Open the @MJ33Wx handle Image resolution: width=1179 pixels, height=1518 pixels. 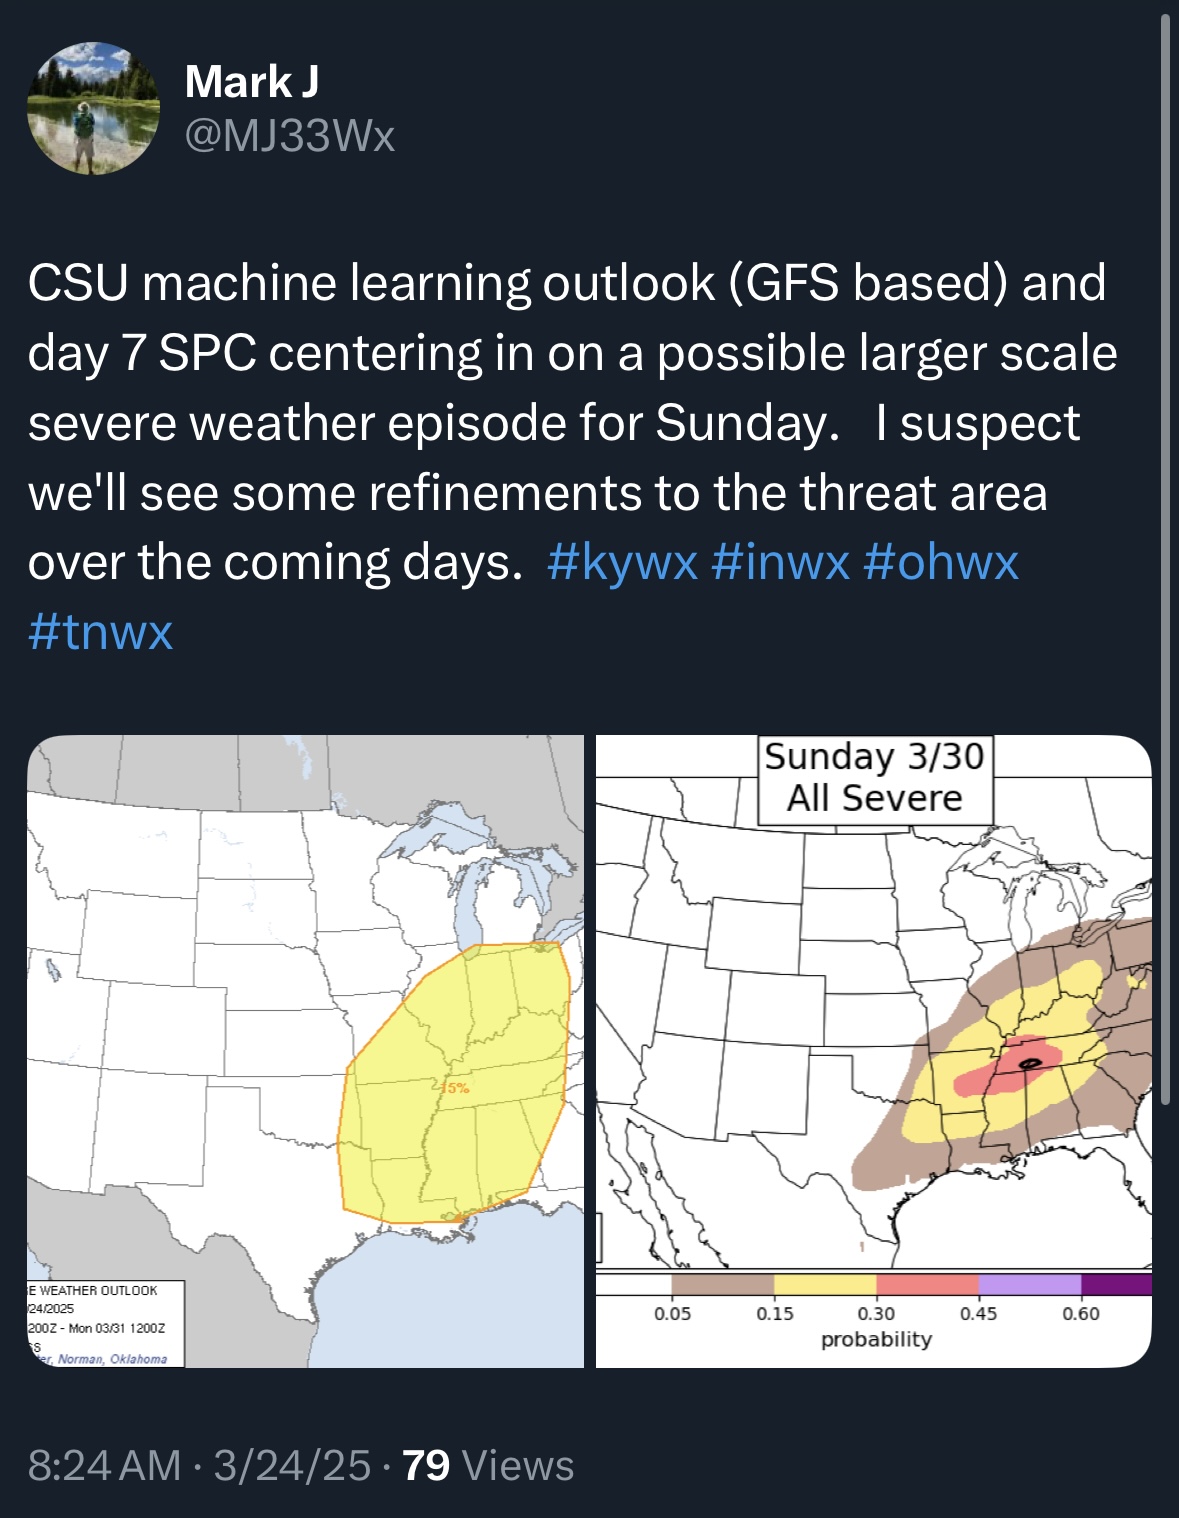click(x=290, y=136)
